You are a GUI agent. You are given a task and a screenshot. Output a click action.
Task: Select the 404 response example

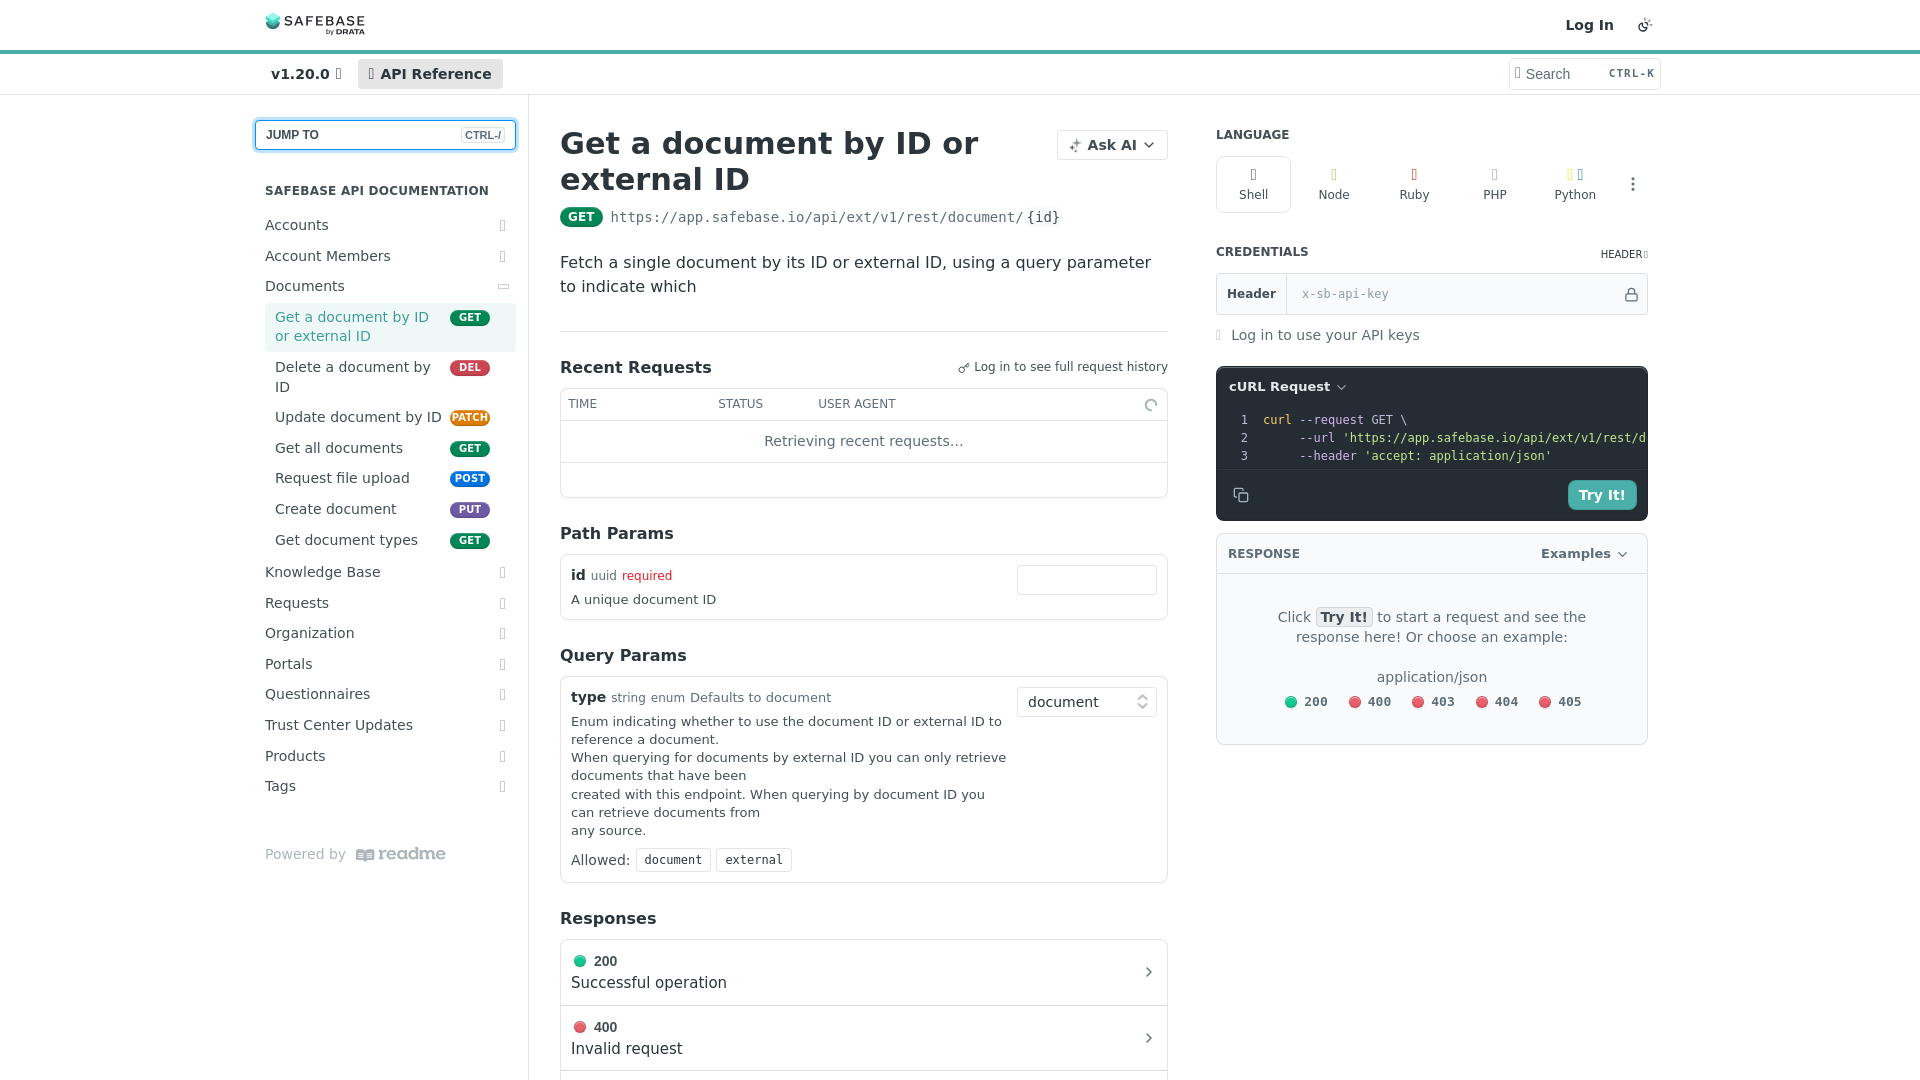(x=1497, y=702)
